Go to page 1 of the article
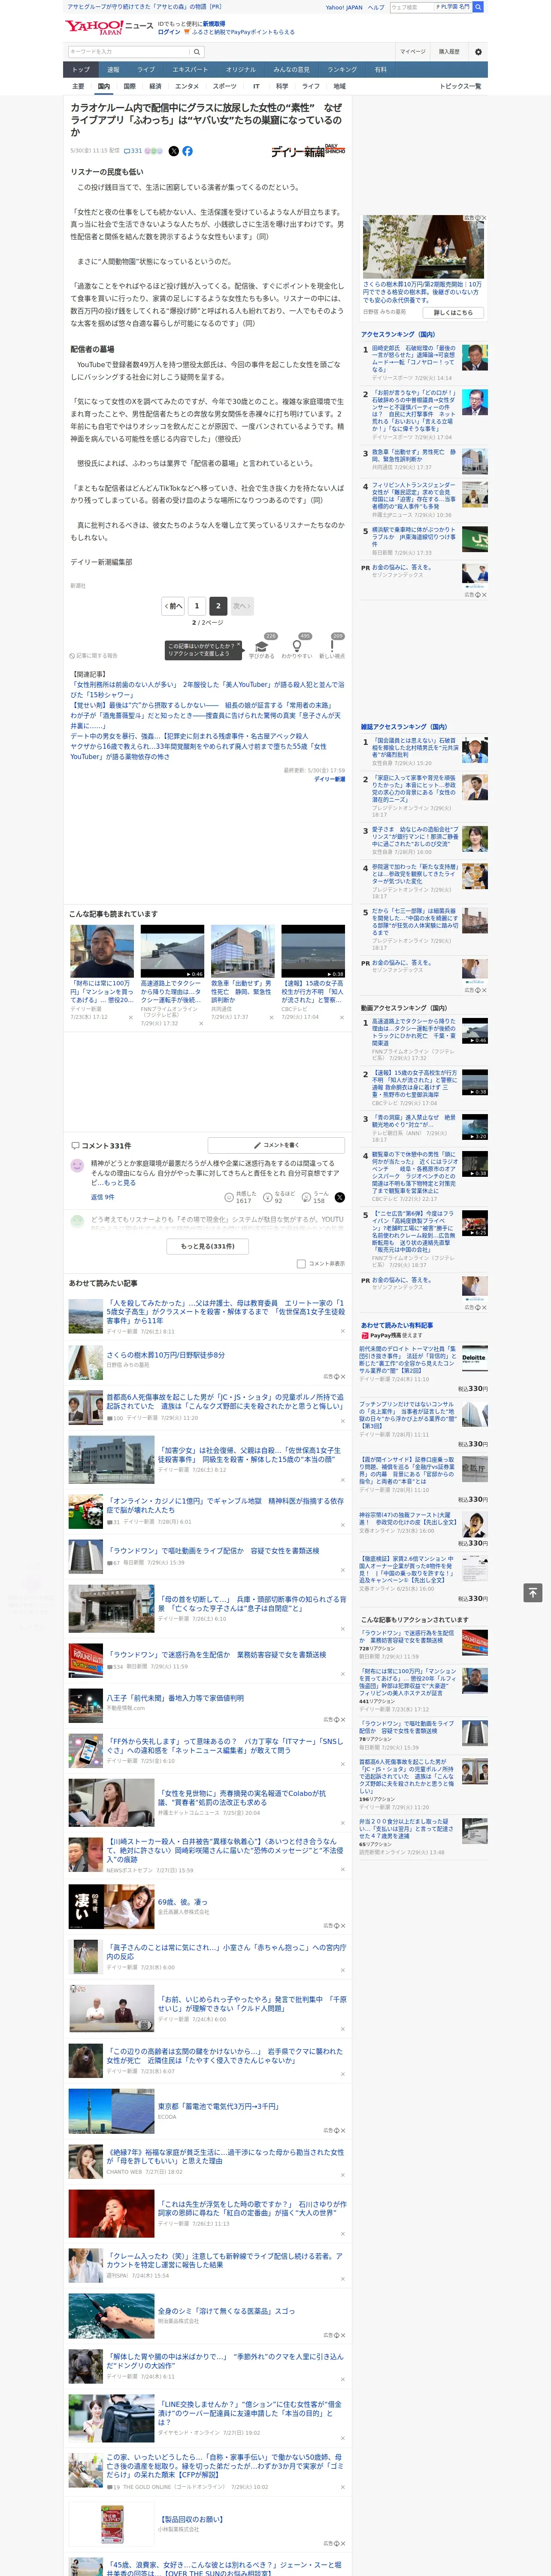 [x=197, y=606]
